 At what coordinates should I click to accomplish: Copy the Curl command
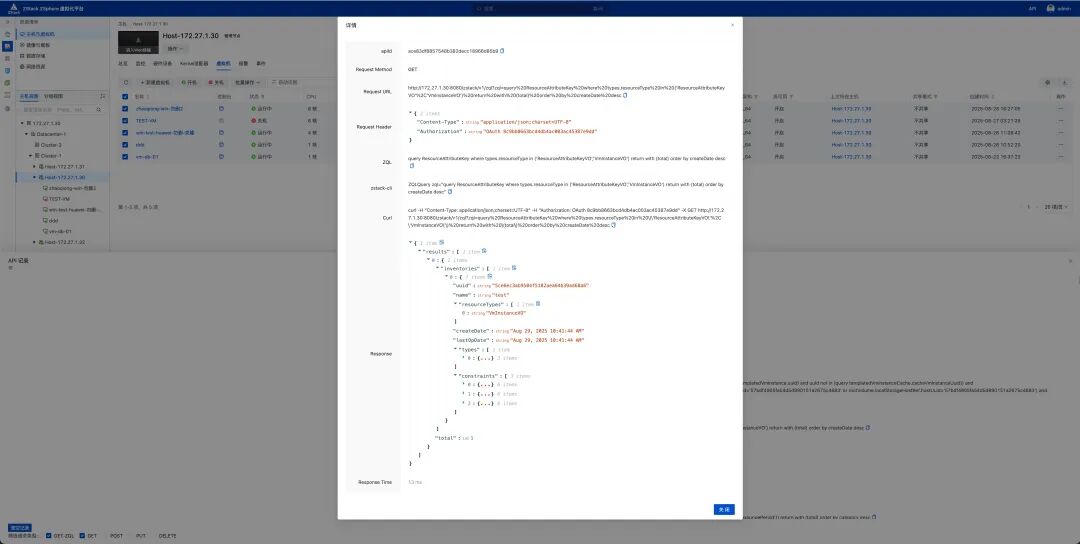click(x=614, y=224)
